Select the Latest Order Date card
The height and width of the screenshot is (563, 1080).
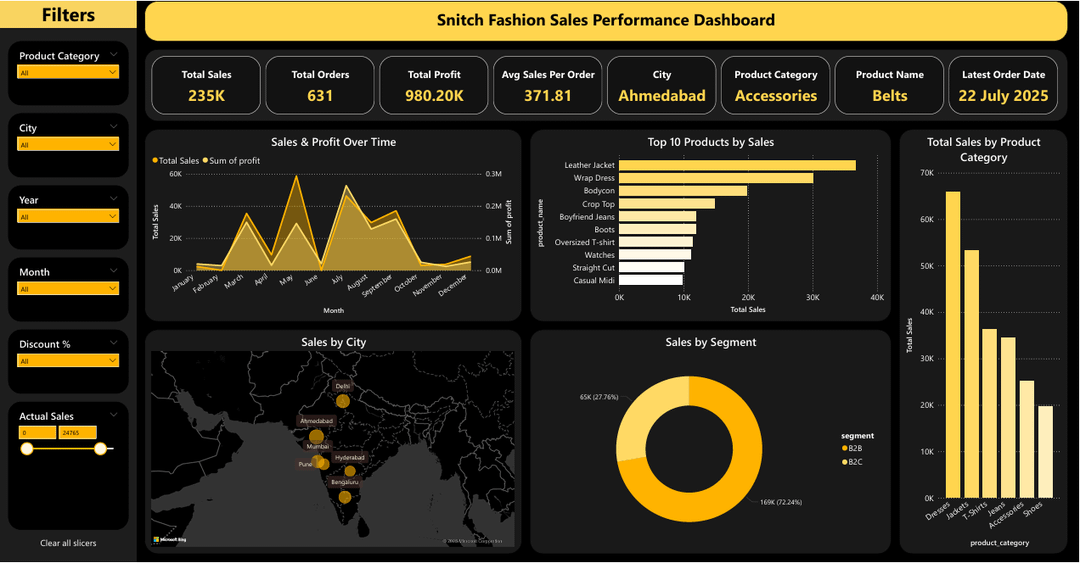(1004, 85)
